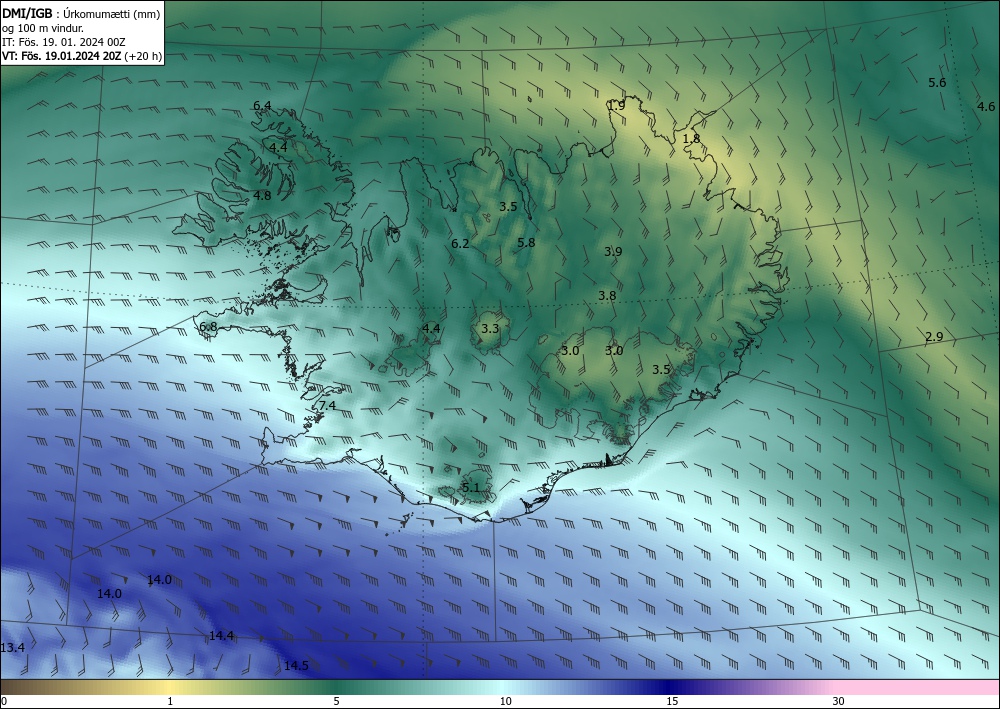The height and width of the screenshot is (709, 1000).
Task: Click the 4.6 value label
Action: [x=986, y=106]
